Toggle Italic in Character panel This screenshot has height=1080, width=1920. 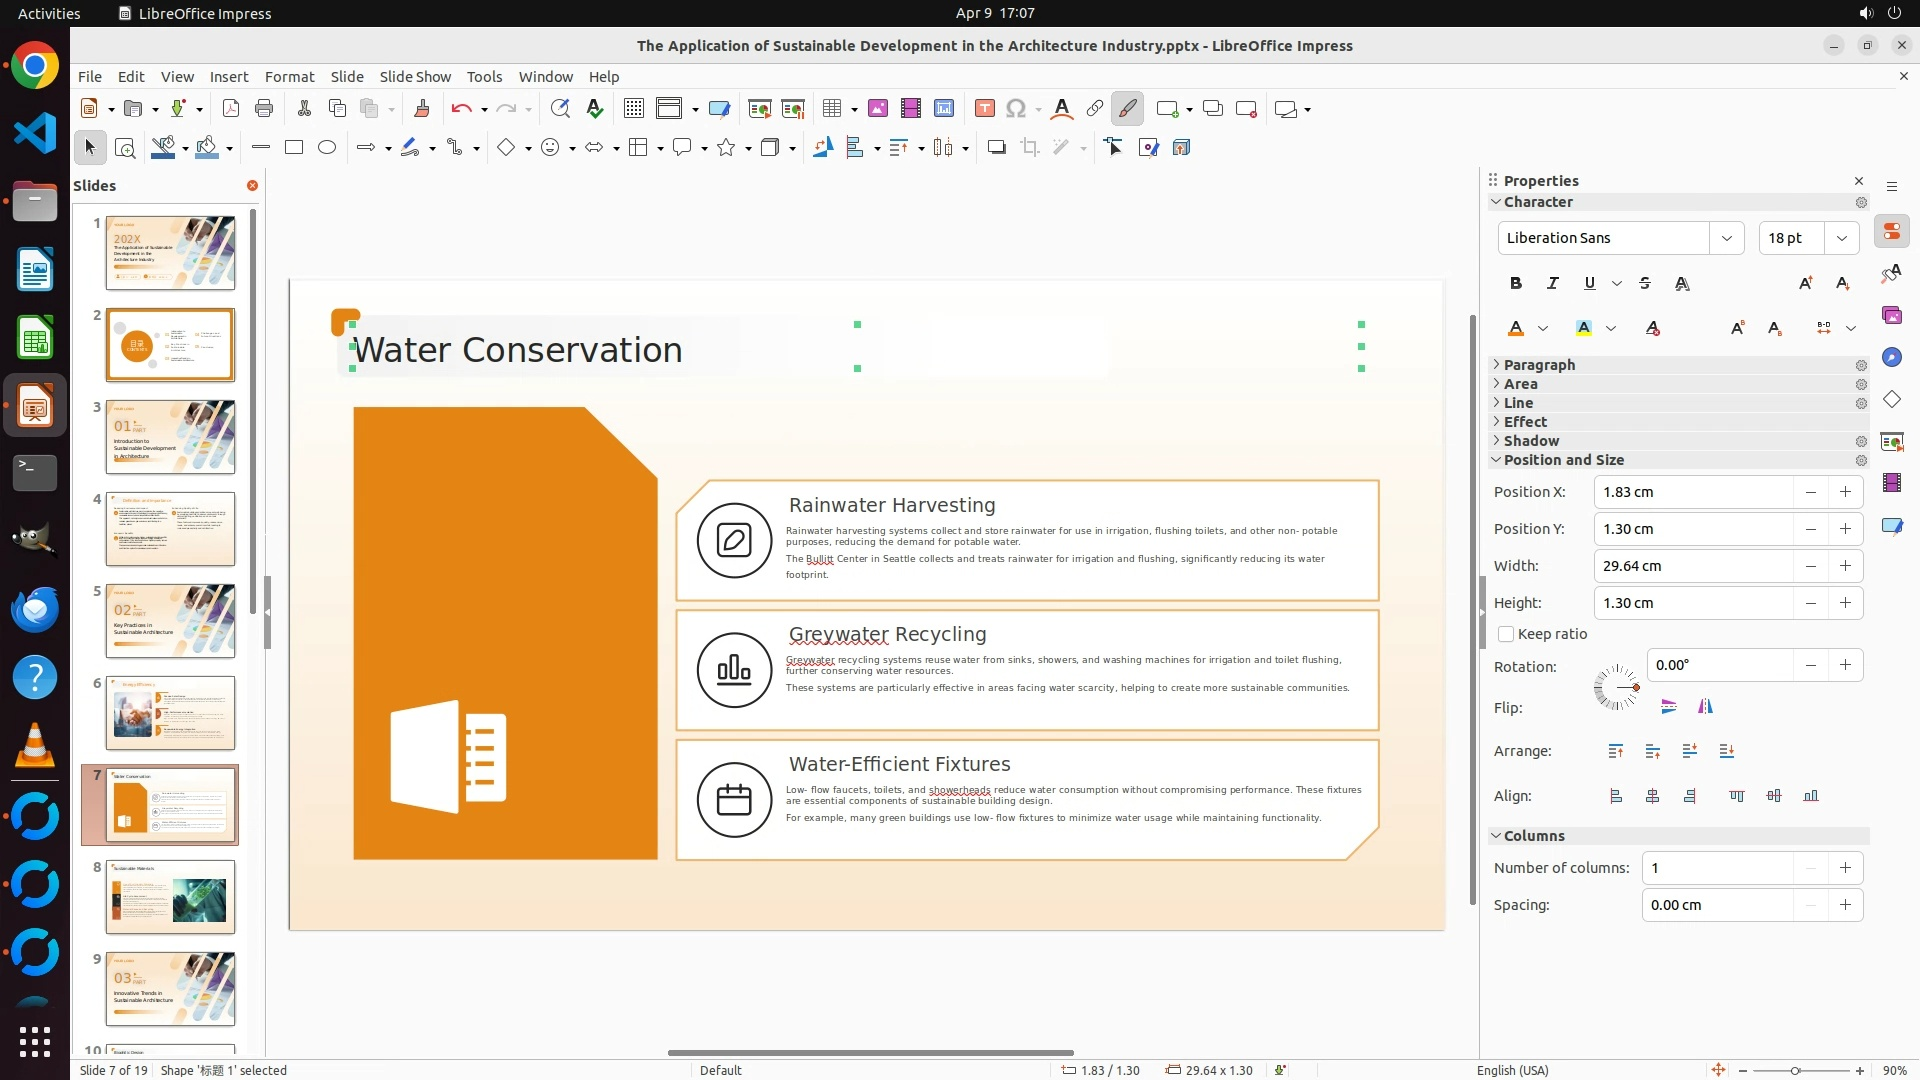(1552, 284)
